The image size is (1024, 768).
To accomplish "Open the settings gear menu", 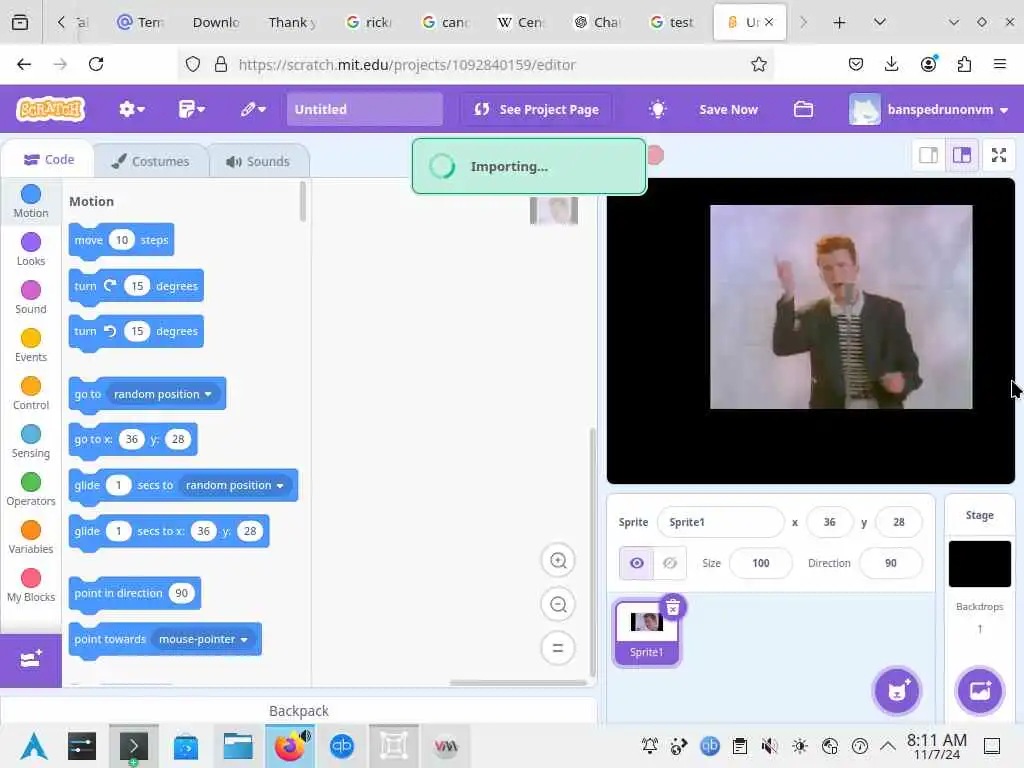I will (131, 109).
